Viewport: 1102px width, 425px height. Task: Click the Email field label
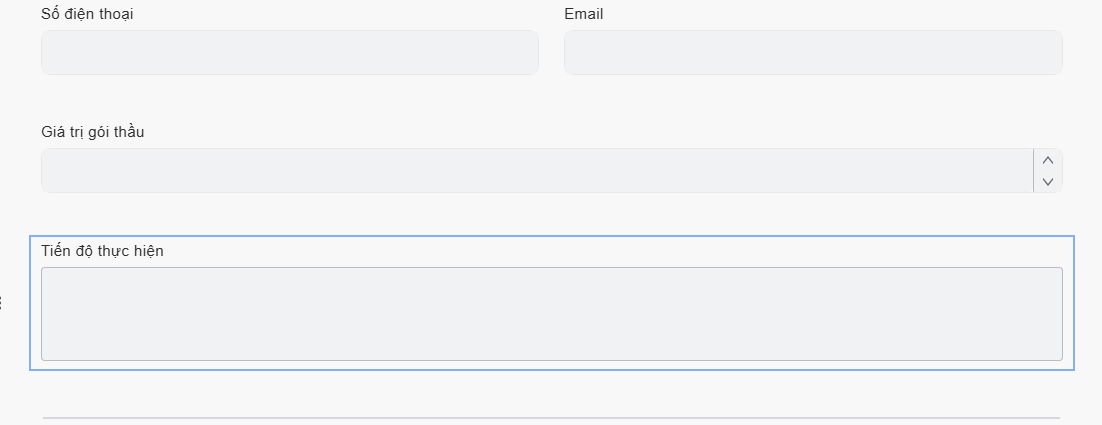[x=584, y=14]
